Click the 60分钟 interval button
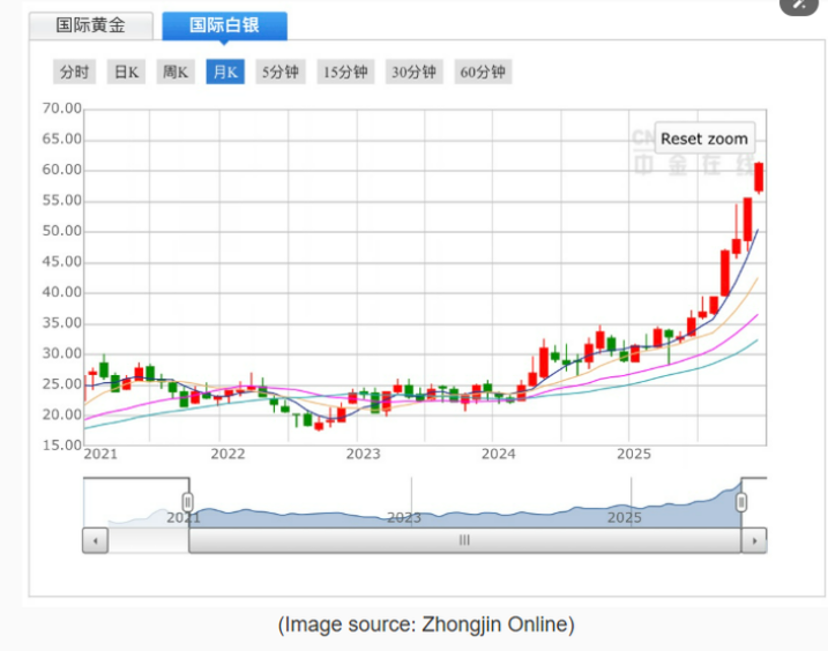 [483, 72]
